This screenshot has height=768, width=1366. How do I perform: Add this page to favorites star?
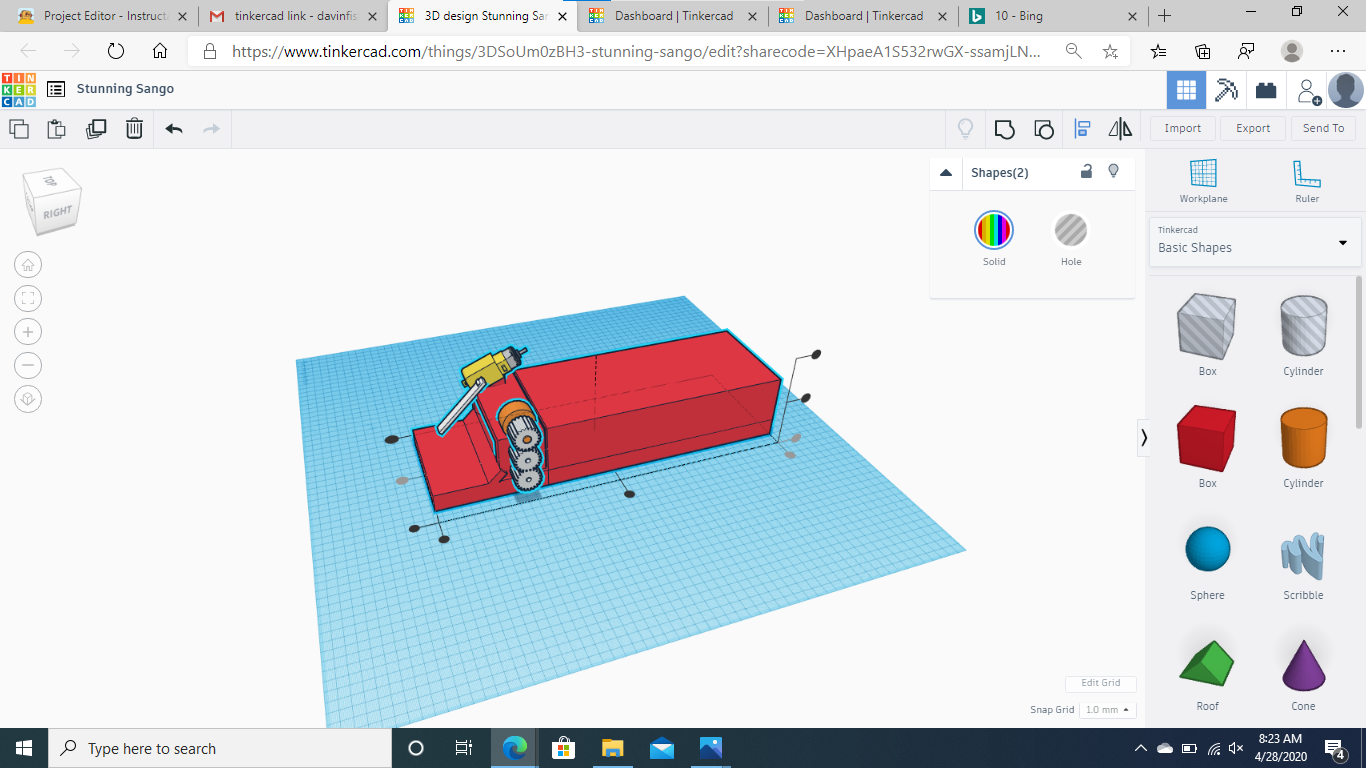click(x=1110, y=51)
